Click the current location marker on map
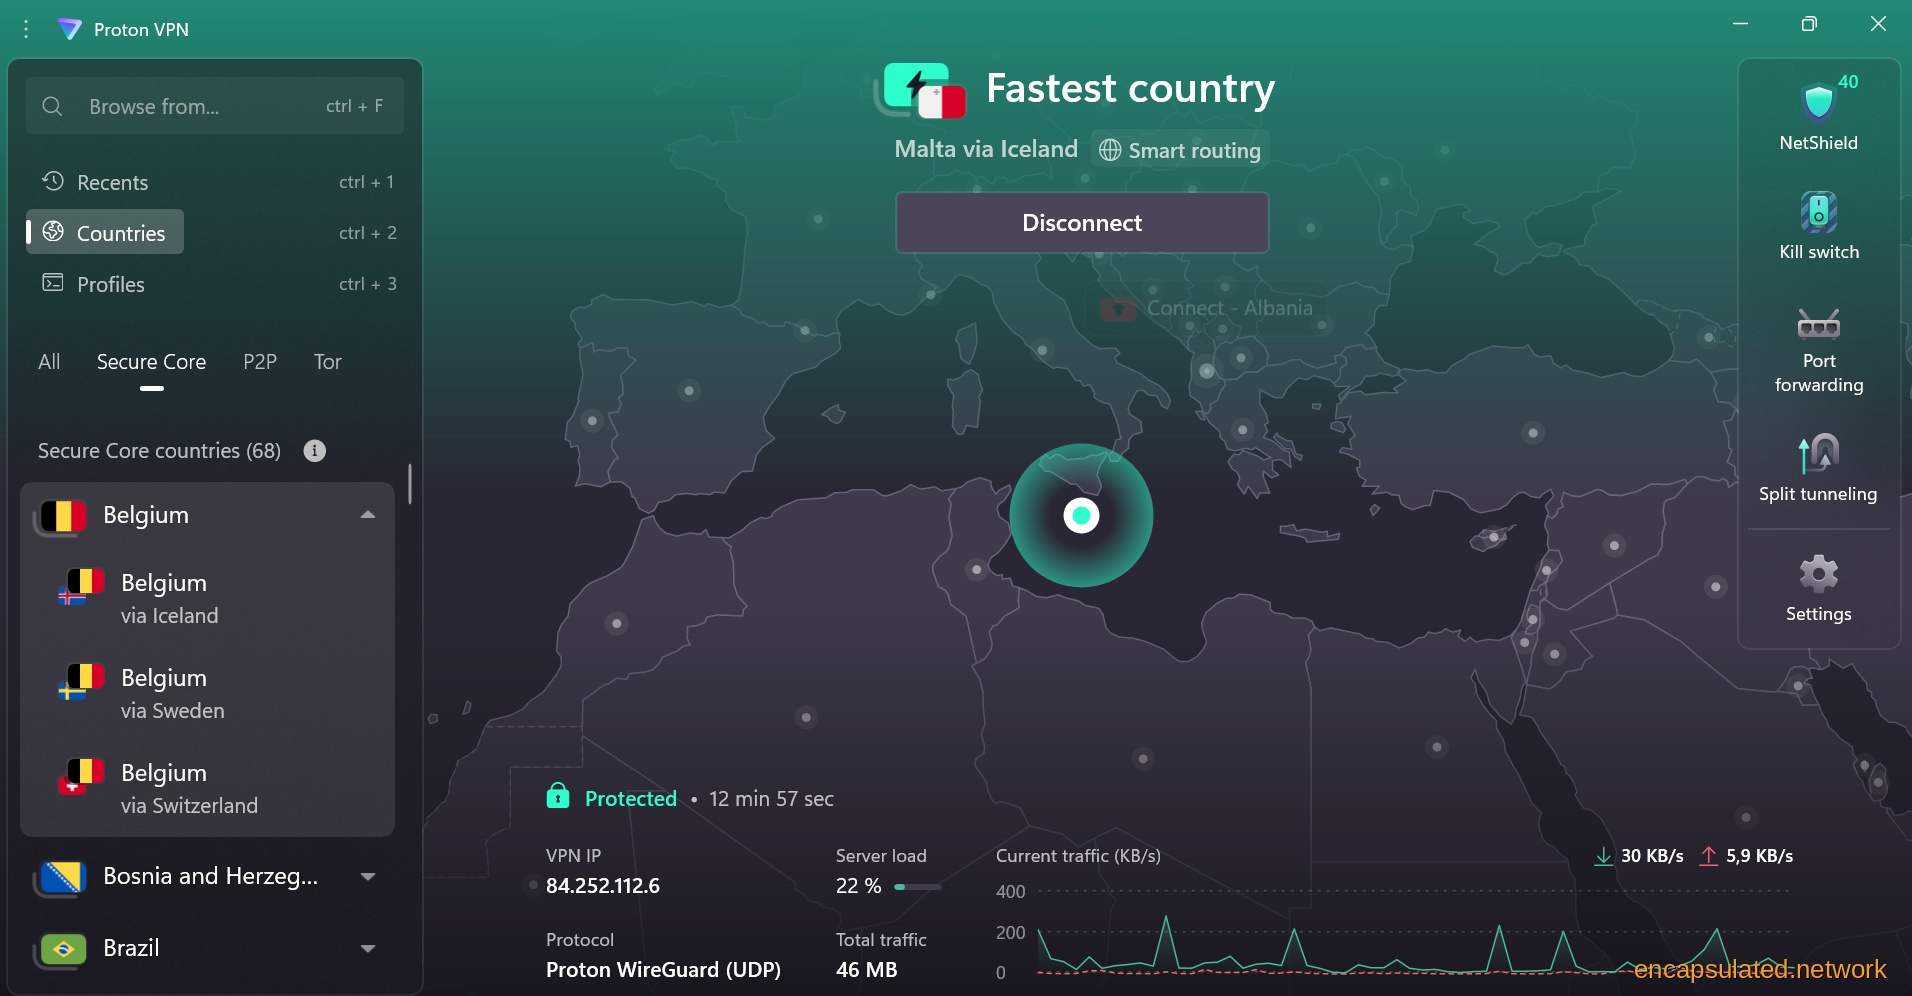The width and height of the screenshot is (1912, 996). click(1081, 516)
